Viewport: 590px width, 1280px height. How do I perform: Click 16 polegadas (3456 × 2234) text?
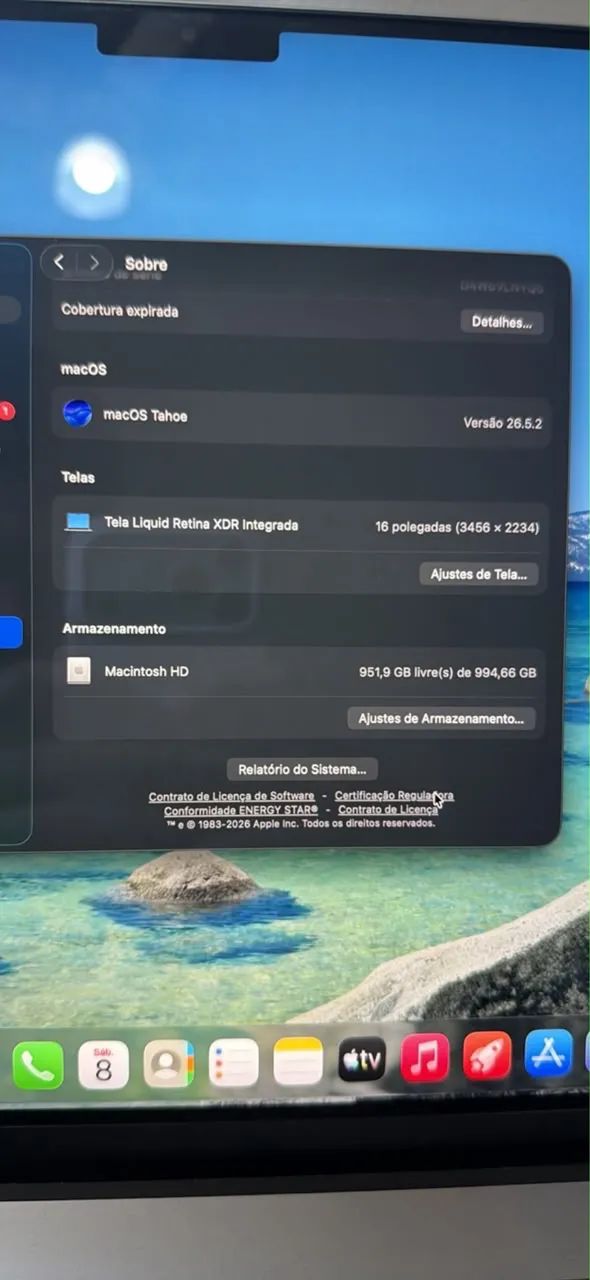(457, 527)
